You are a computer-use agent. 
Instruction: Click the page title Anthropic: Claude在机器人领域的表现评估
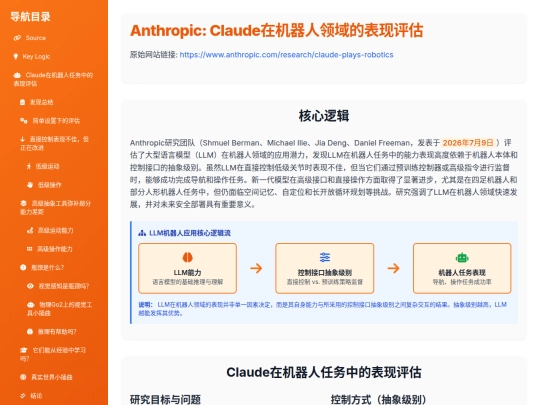[277, 30]
